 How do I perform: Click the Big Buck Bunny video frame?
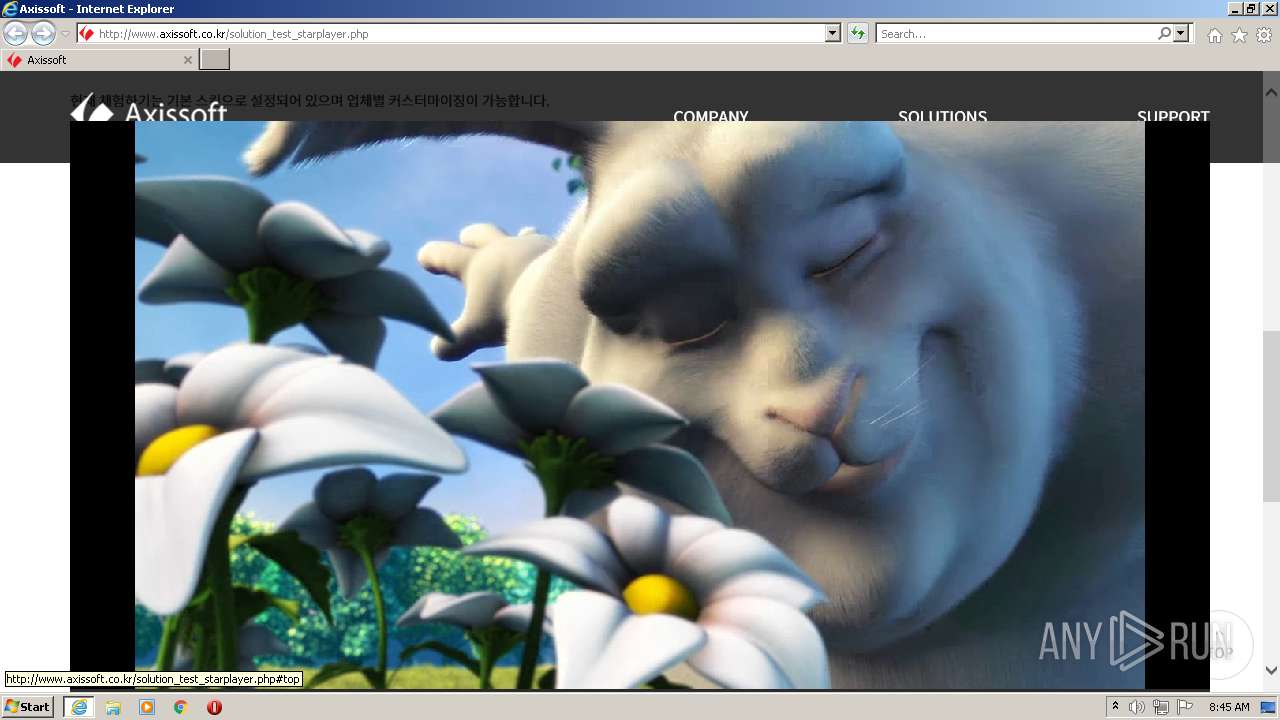tap(640, 405)
